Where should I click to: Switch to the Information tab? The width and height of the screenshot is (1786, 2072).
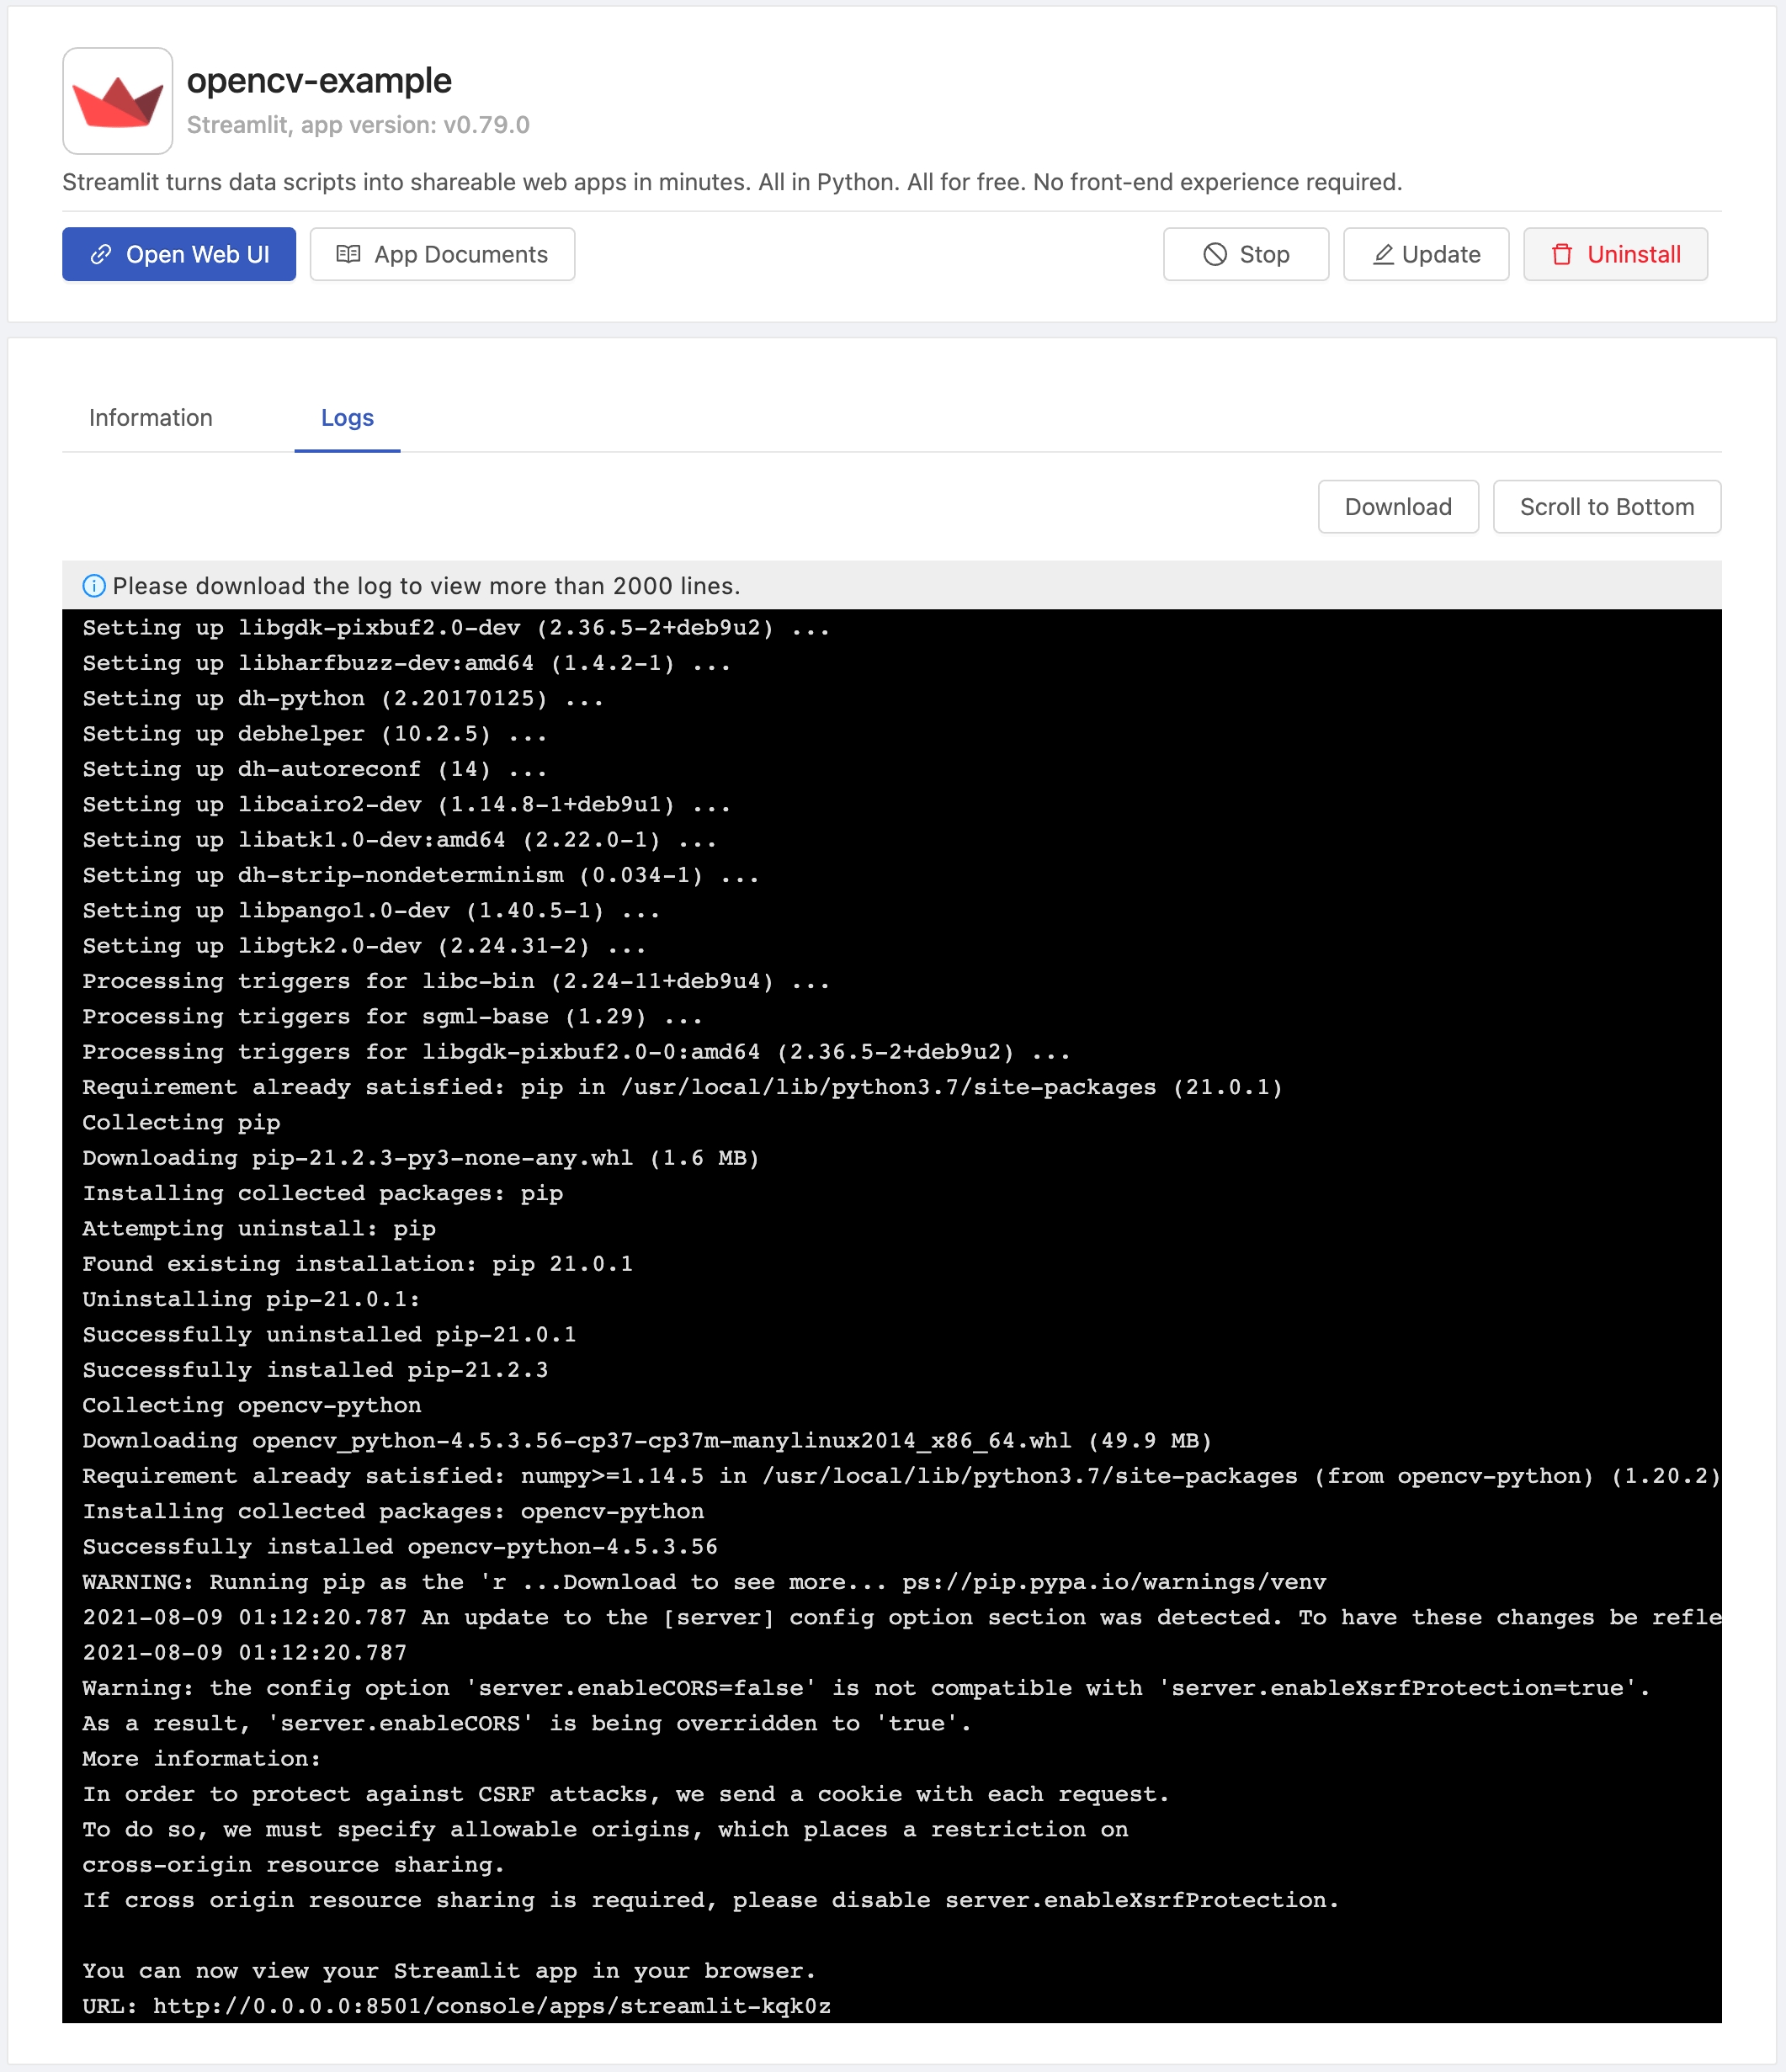click(x=151, y=418)
